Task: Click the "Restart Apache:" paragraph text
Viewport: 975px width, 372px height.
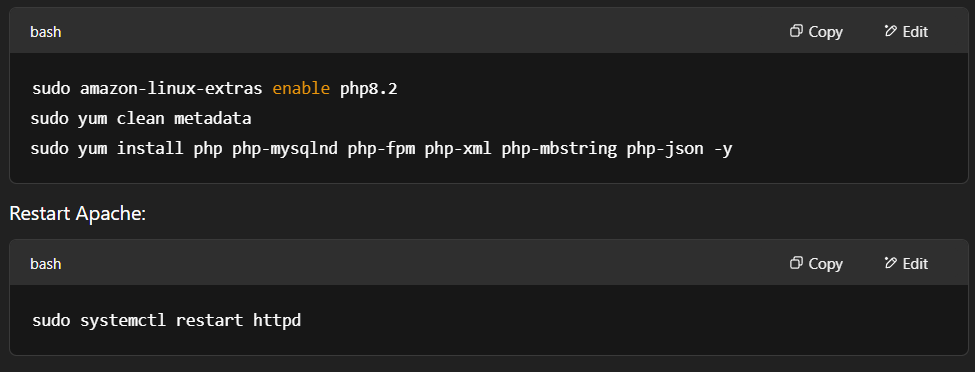Action: point(78,213)
